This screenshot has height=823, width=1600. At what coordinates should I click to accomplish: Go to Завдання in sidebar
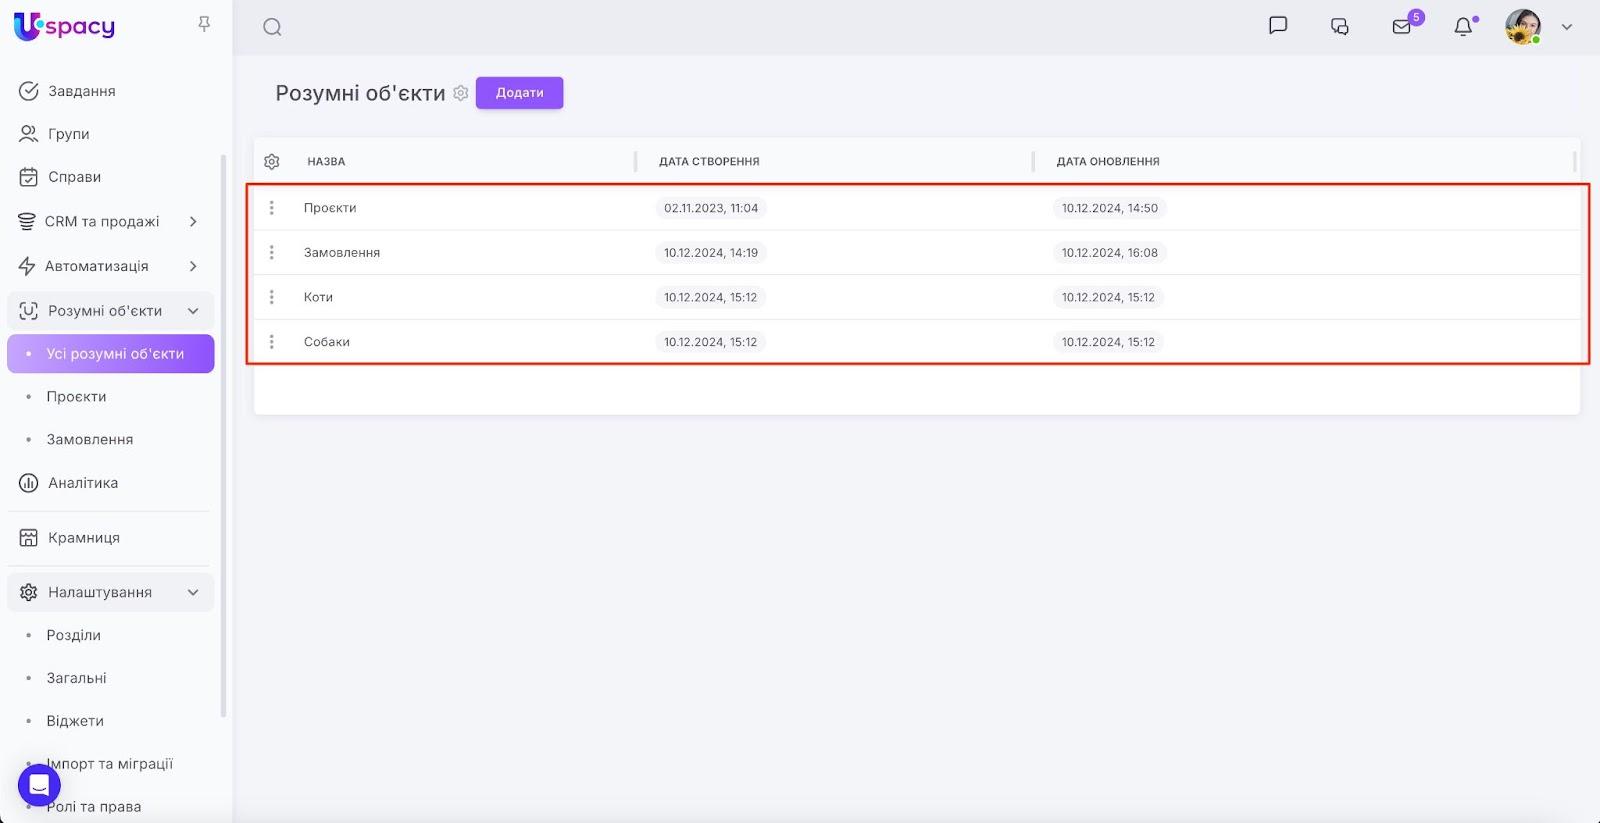click(x=81, y=91)
